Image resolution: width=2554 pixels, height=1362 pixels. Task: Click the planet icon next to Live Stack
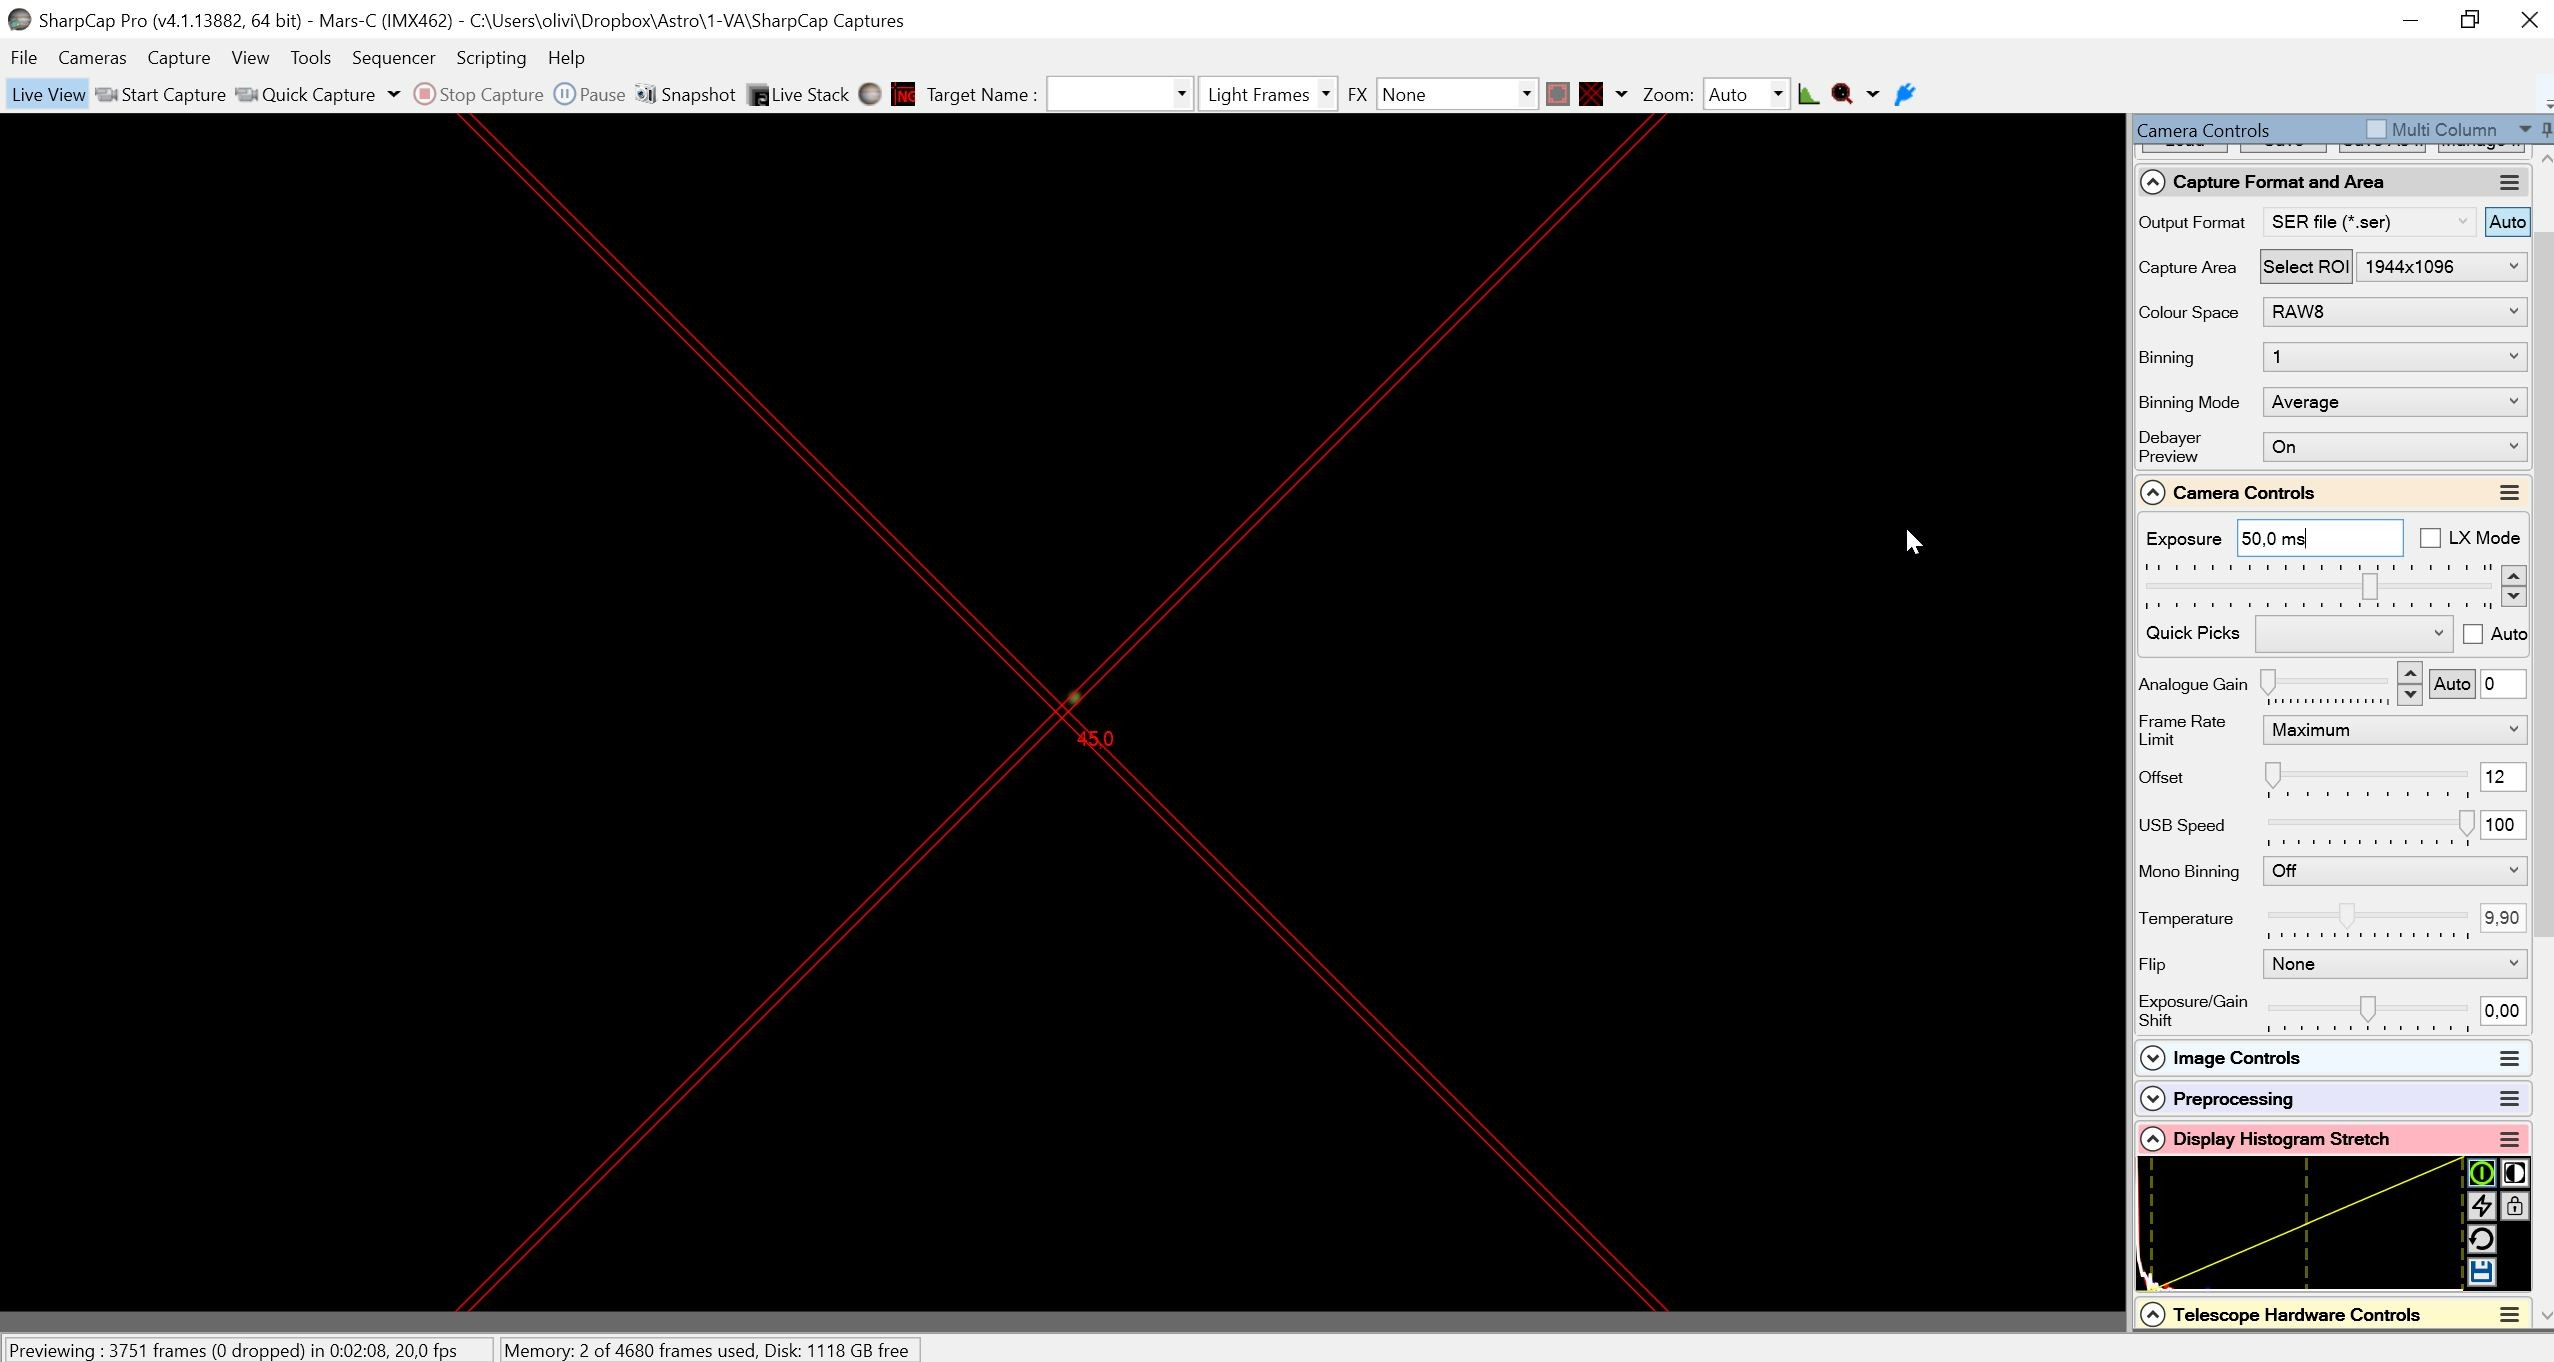(870, 94)
